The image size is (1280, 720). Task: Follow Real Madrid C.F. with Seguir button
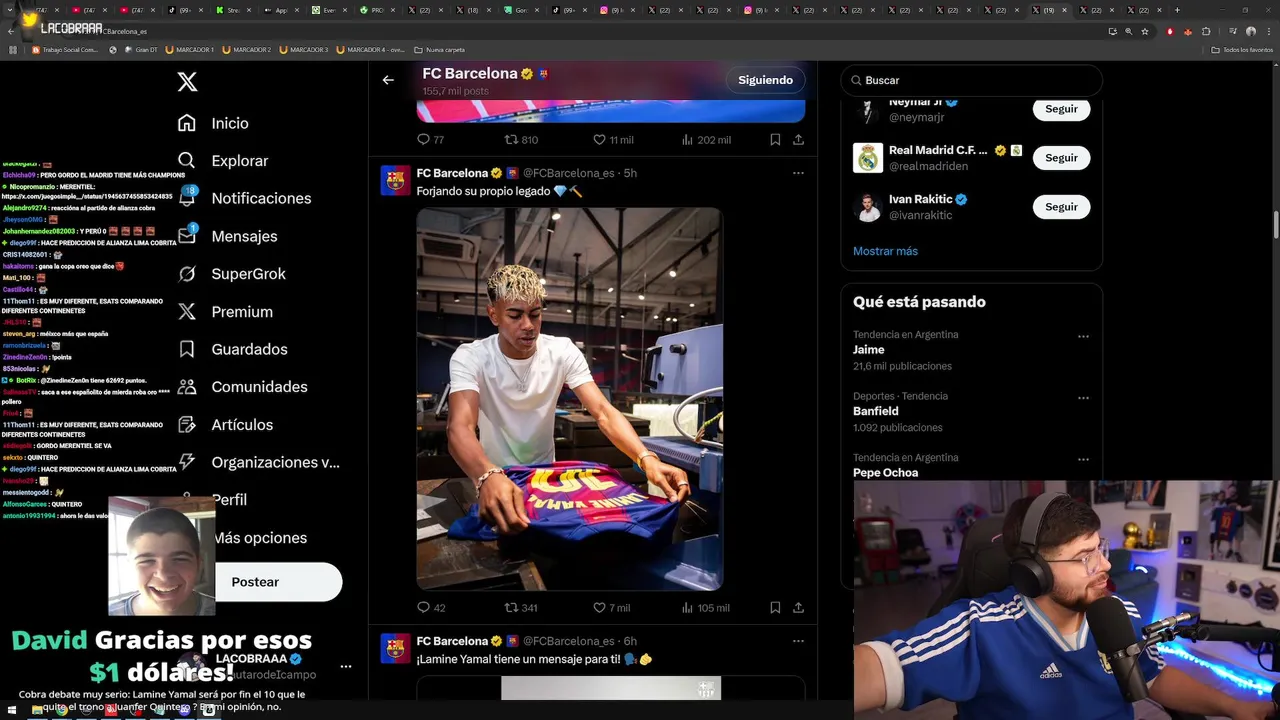1061,158
